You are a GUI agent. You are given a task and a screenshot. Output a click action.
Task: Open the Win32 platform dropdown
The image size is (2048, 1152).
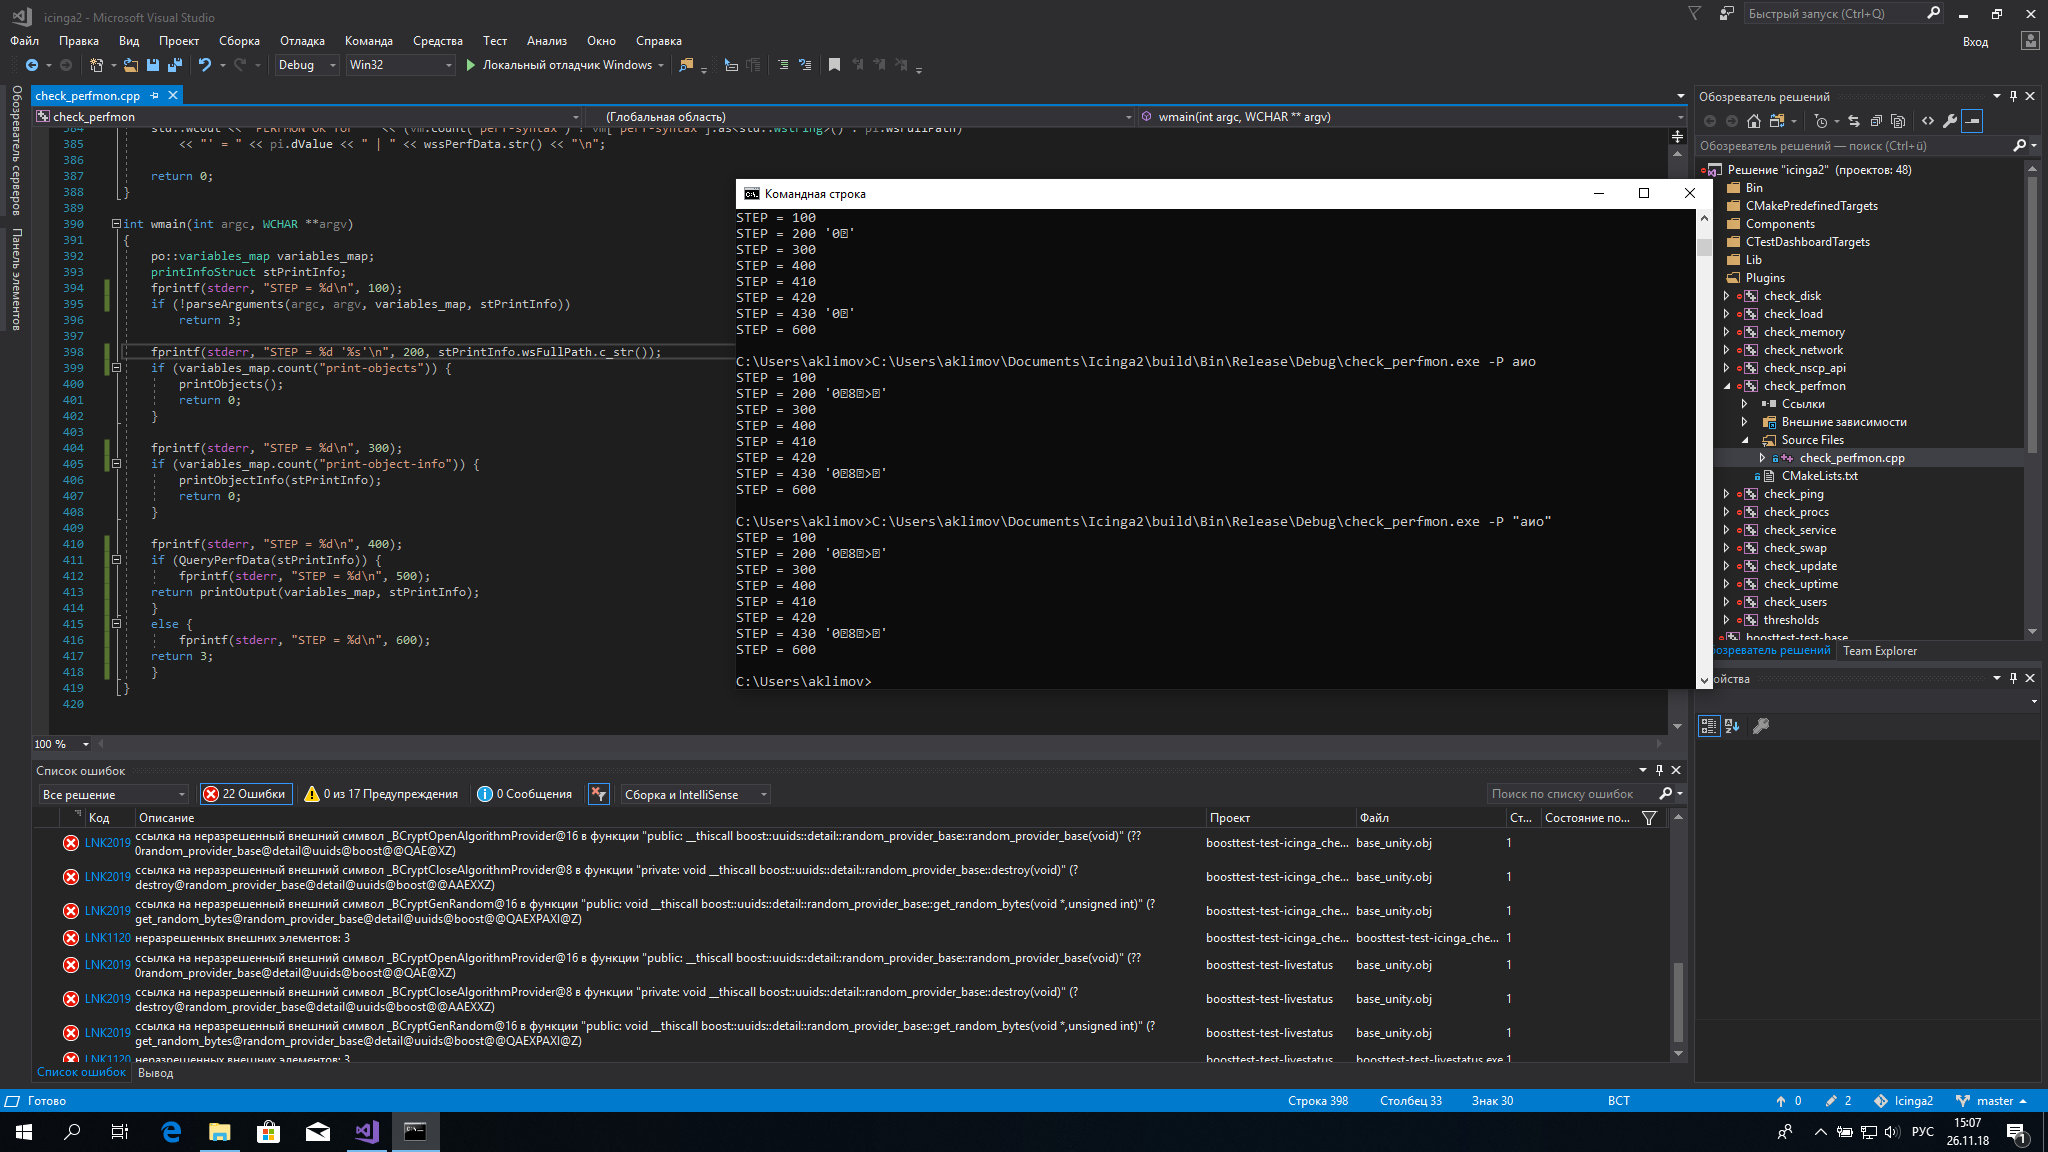400,65
